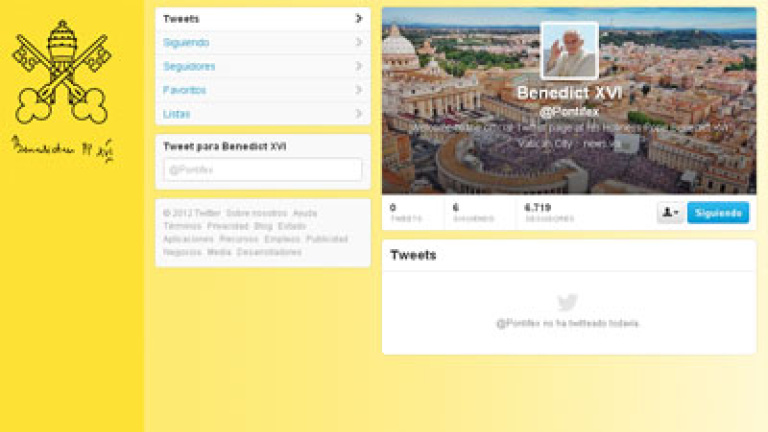
Task: Toggle the blue Siguiendo follow button
Action: click(718, 213)
